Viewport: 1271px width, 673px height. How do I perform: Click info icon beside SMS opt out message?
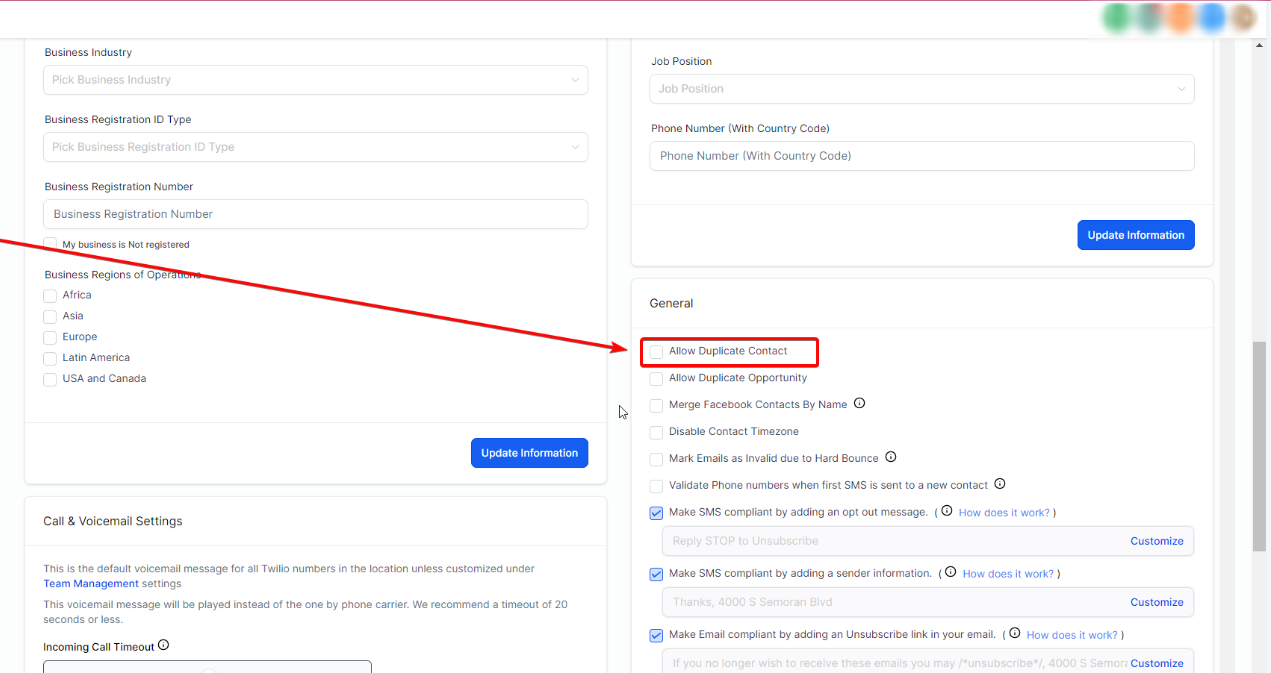(x=946, y=511)
